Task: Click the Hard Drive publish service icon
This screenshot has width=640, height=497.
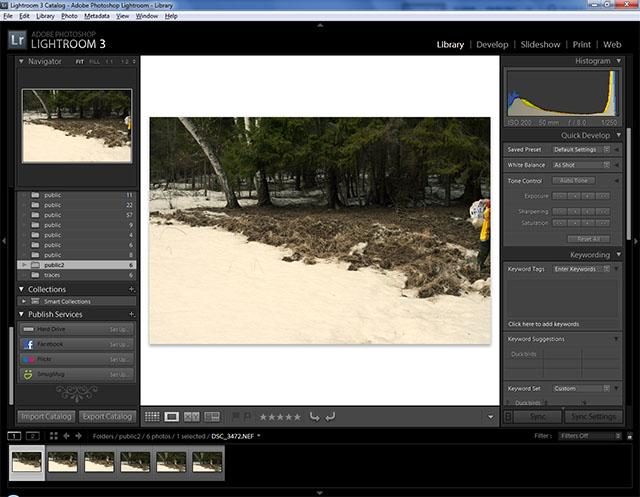Action: [29, 329]
